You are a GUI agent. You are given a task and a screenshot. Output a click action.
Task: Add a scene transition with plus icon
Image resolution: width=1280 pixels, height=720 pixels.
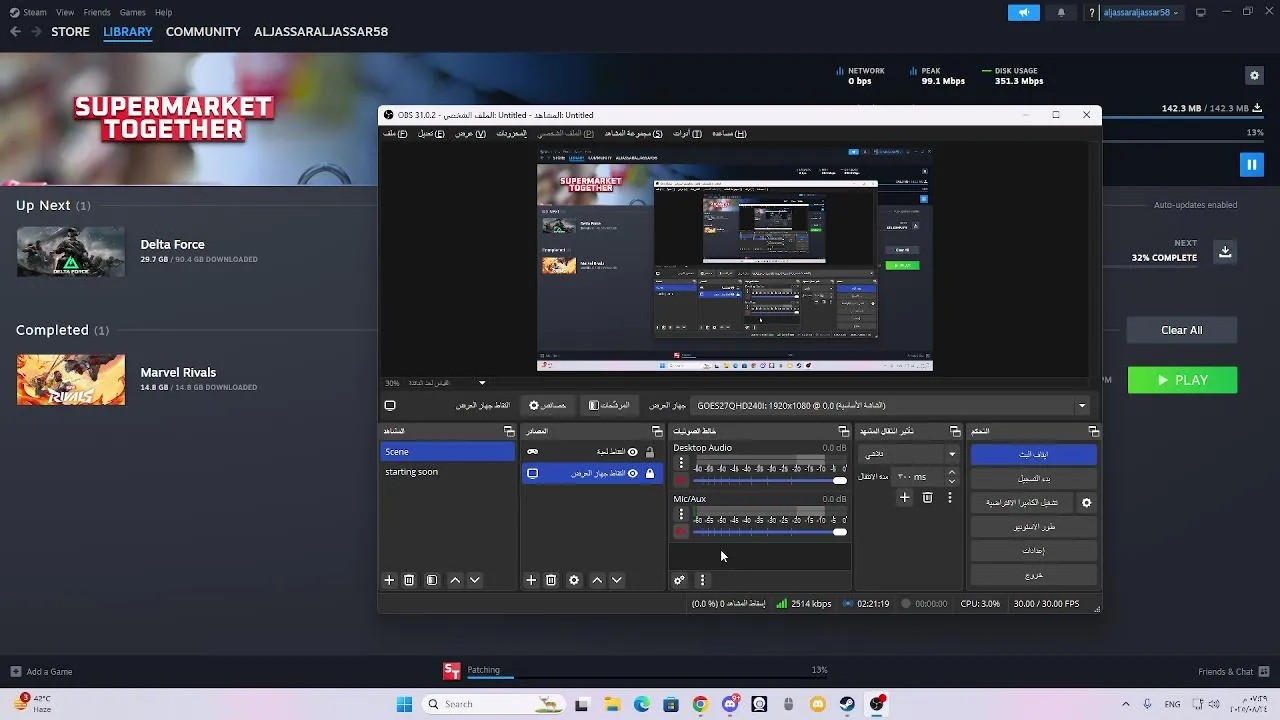click(905, 497)
